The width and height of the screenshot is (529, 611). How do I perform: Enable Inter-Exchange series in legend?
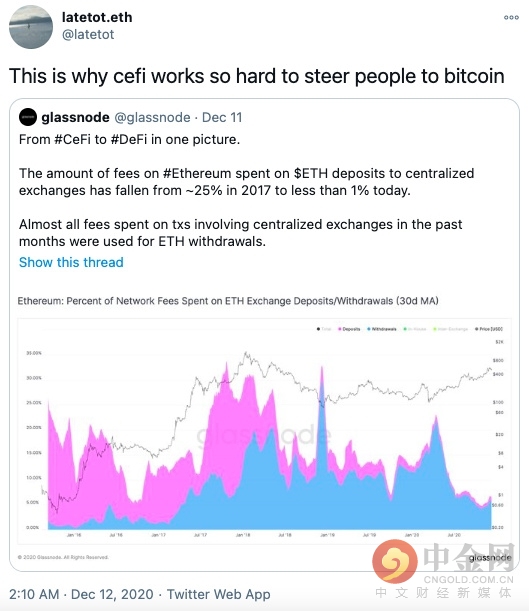click(451, 329)
